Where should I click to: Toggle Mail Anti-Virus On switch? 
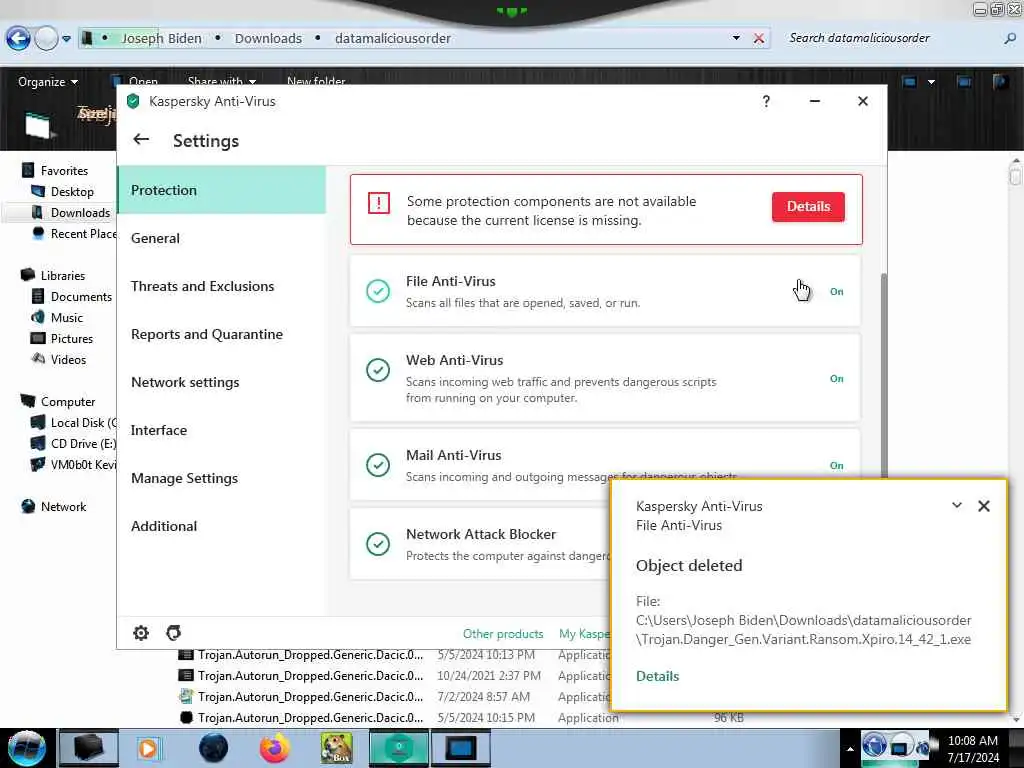(x=837, y=465)
